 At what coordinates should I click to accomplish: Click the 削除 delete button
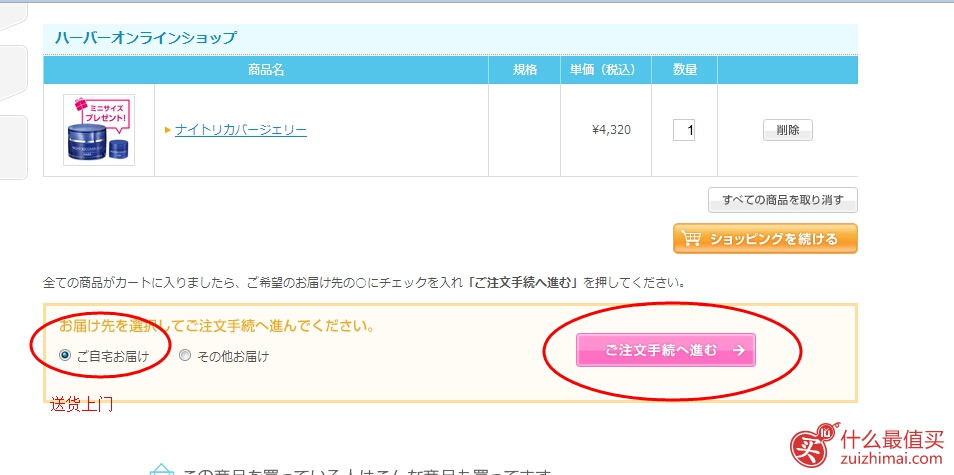point(788,130)
